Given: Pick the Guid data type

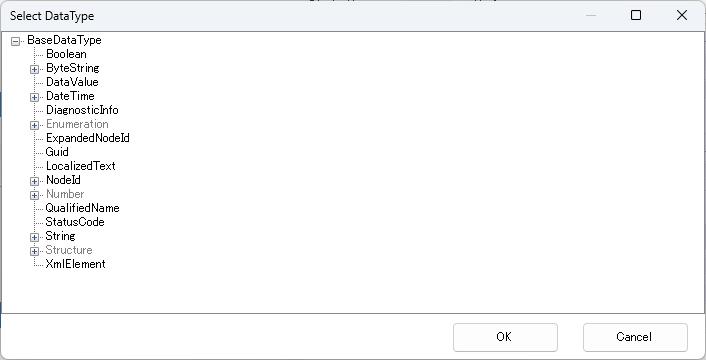Looking at the screenshot, I should point(57,152).
